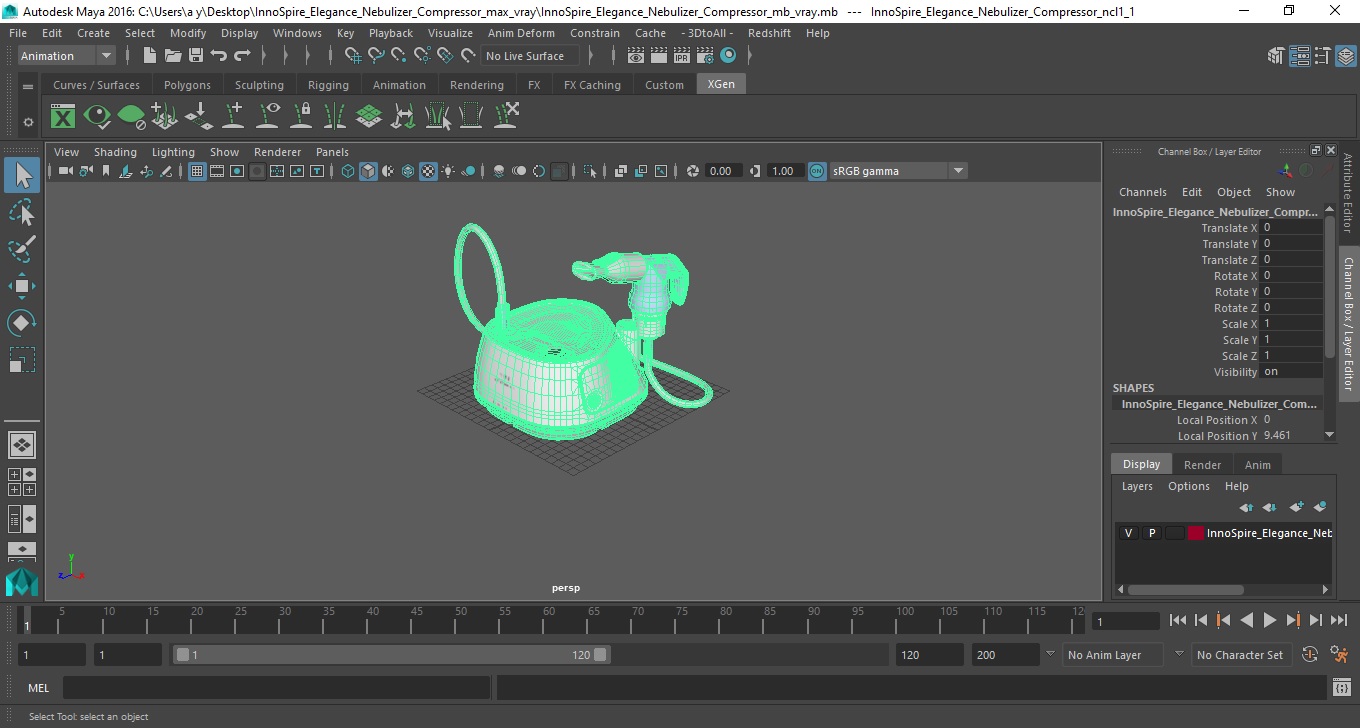
Task: Click the MEL command line input
Action: click(x=276, y=688)
